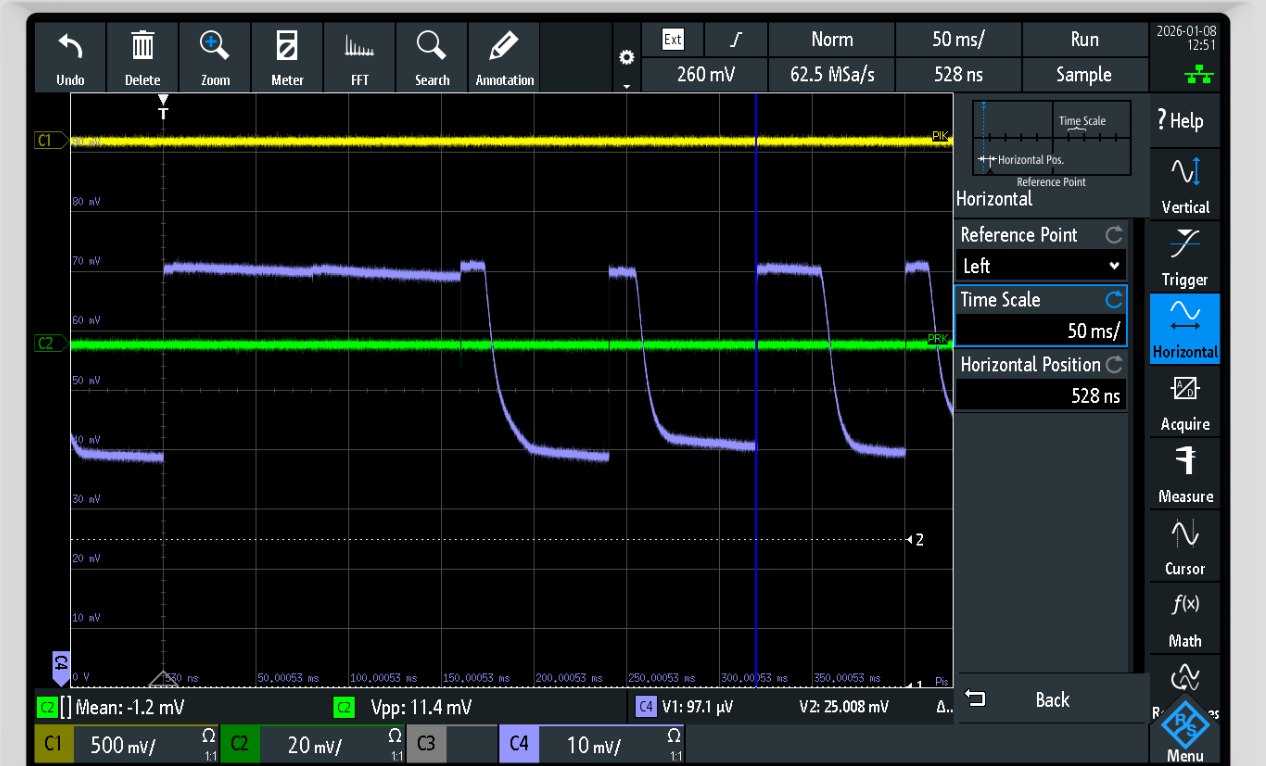Select the Annotation pencil tool
Screen dimensions: 1266x766
[504, 47]
